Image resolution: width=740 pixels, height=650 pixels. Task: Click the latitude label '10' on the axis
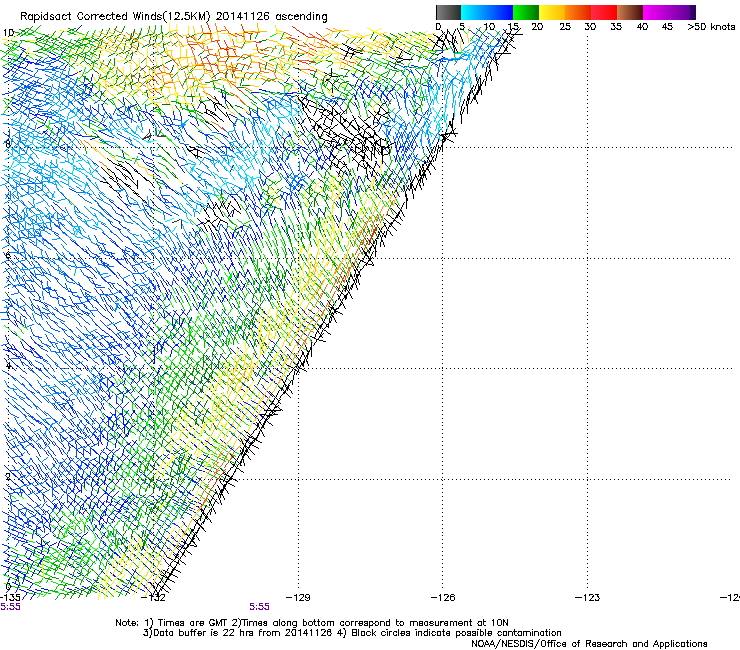[8, 33]
